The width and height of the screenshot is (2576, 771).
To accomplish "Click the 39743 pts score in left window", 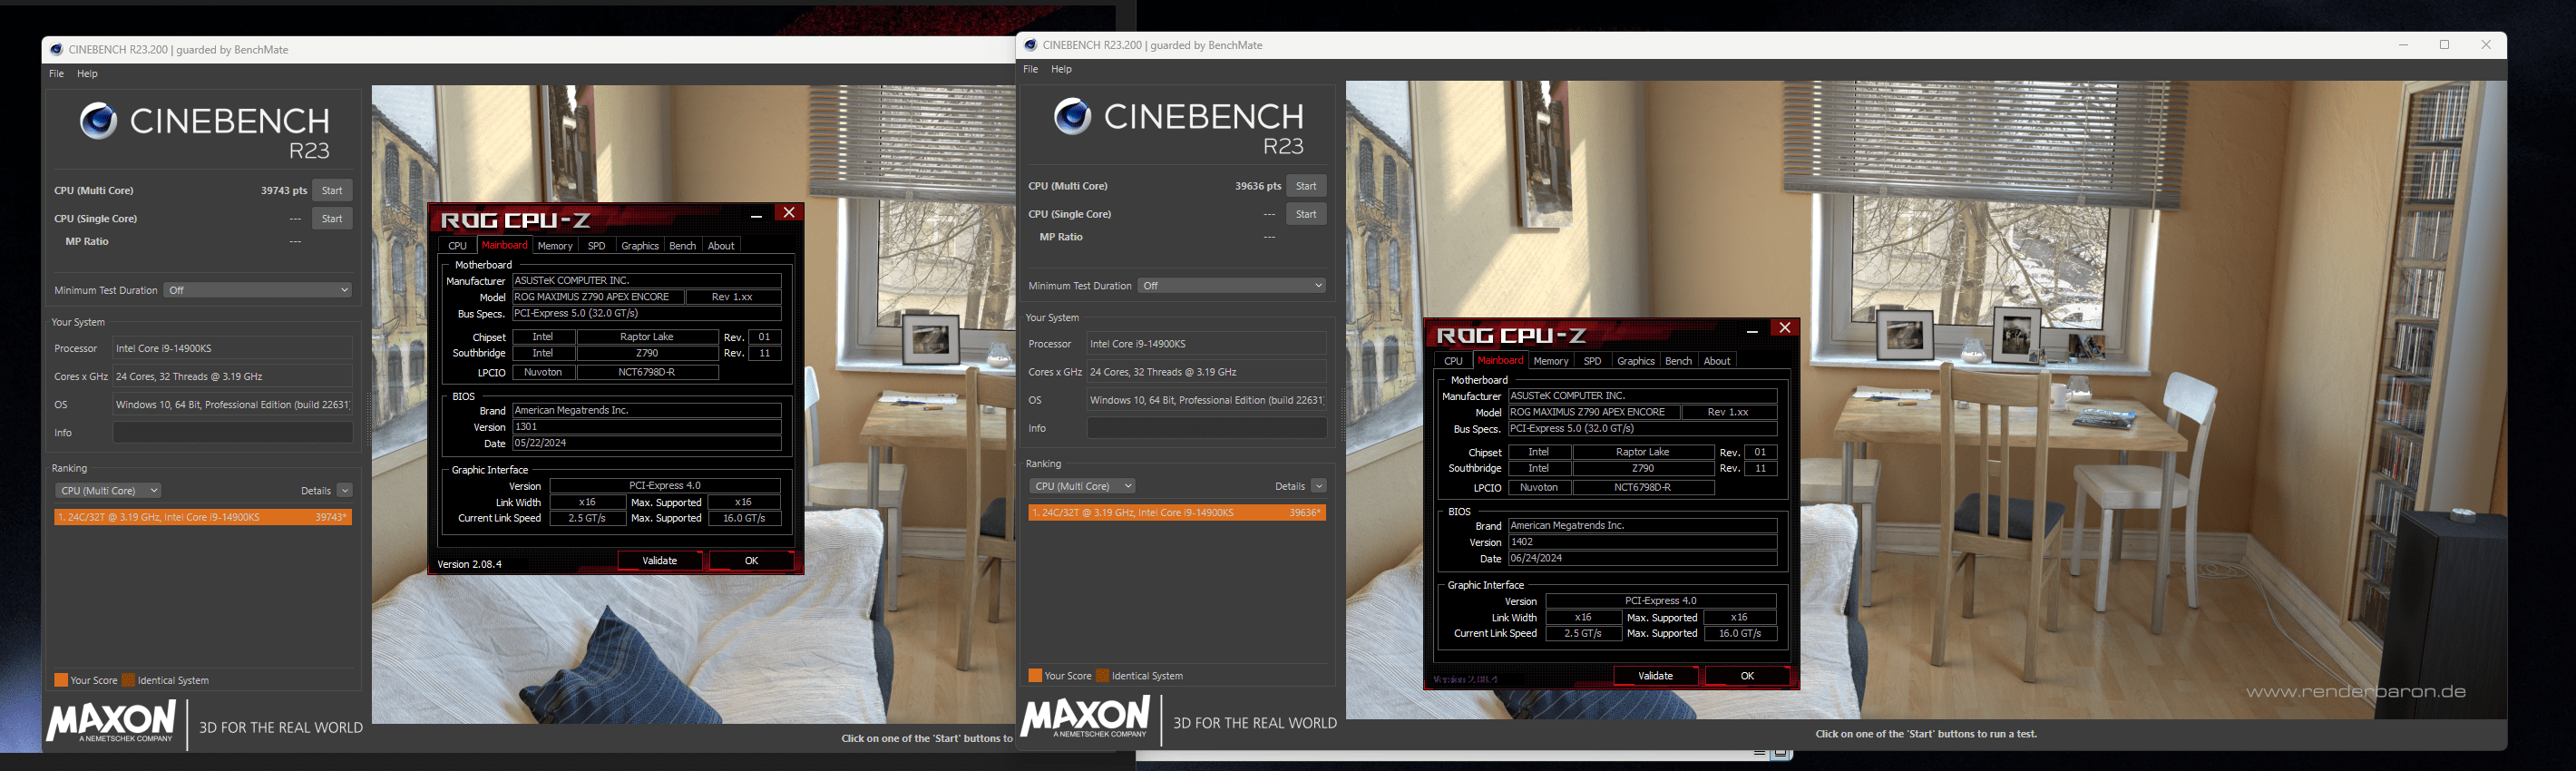I will (283, 190).
